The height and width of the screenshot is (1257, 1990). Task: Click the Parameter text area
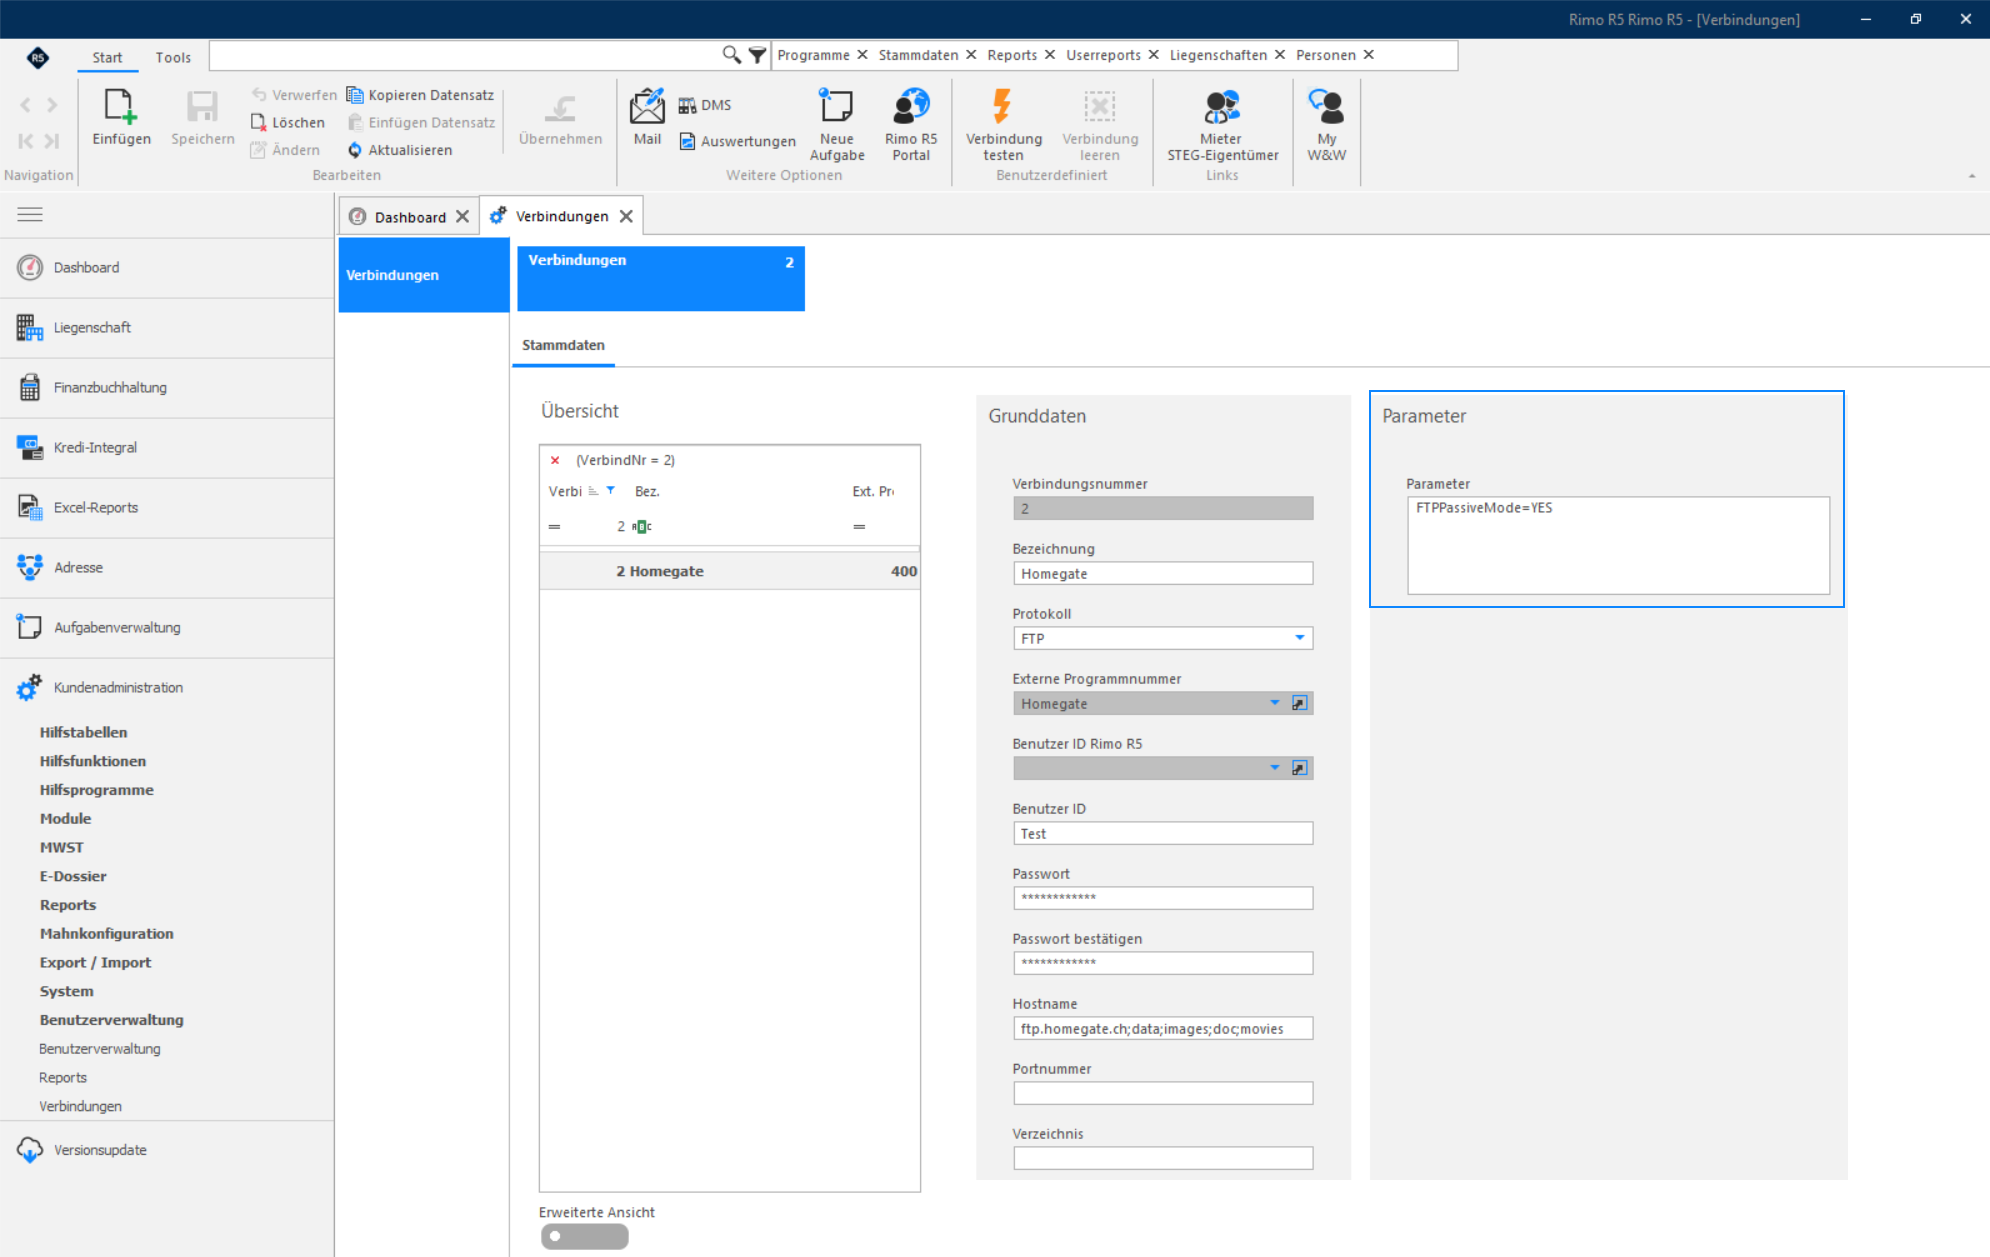click(1618, 545)
